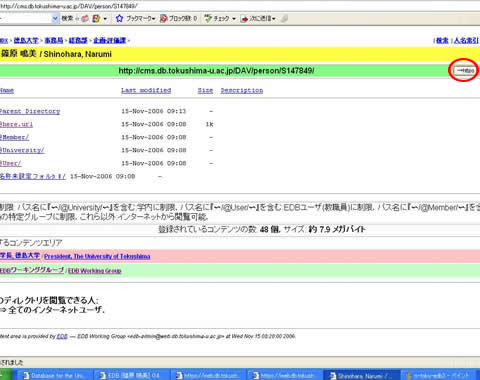Click the toolbar 検索 search button
Image resolution: width=480 pixels, height=380 pixels.
coord(67,18)
